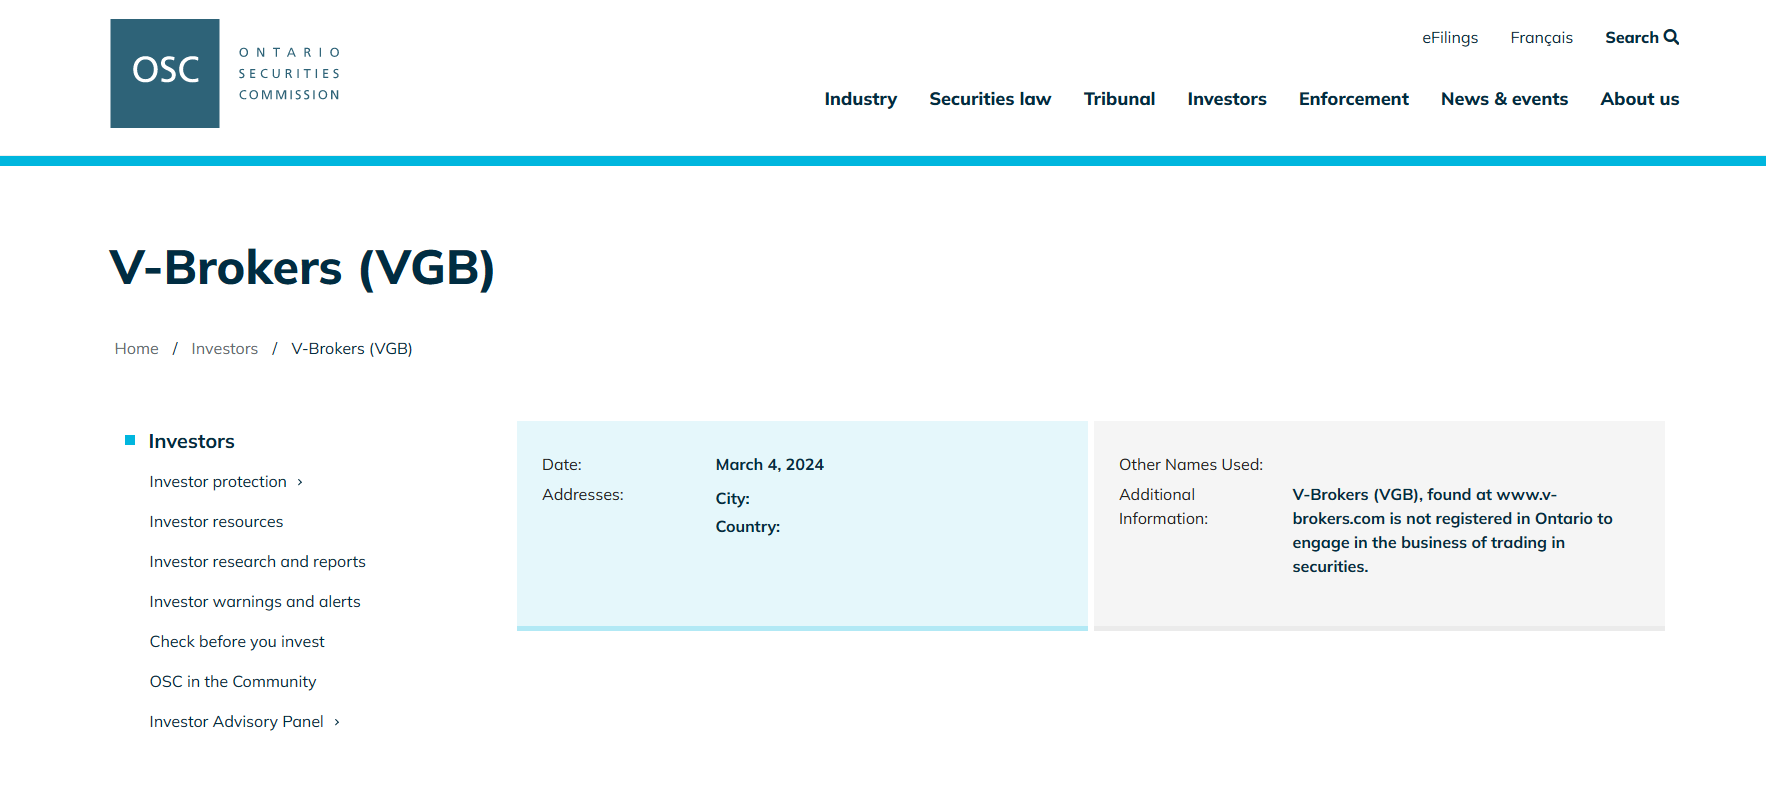The height and width of the screenshot is (788, 1766).
Task: Open Check before you invest
Action: click(237, 642)
